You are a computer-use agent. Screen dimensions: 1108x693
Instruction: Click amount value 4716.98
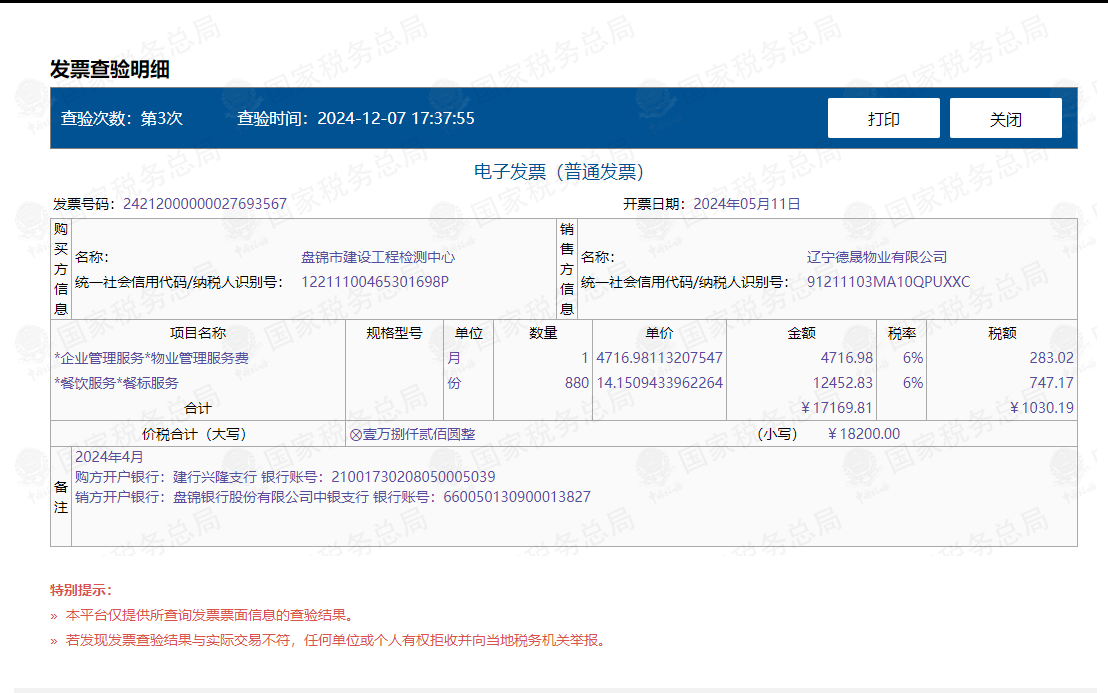pos(847,358)
